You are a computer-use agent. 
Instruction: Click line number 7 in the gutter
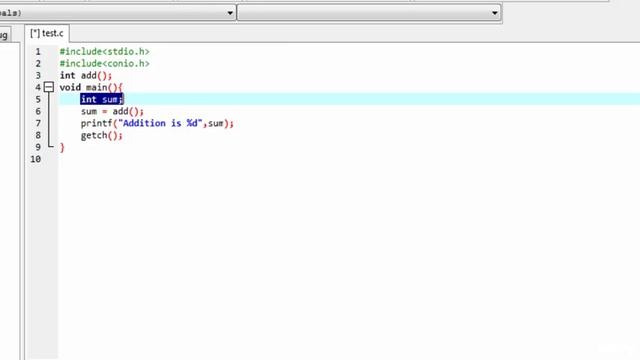tap(38, 123)
